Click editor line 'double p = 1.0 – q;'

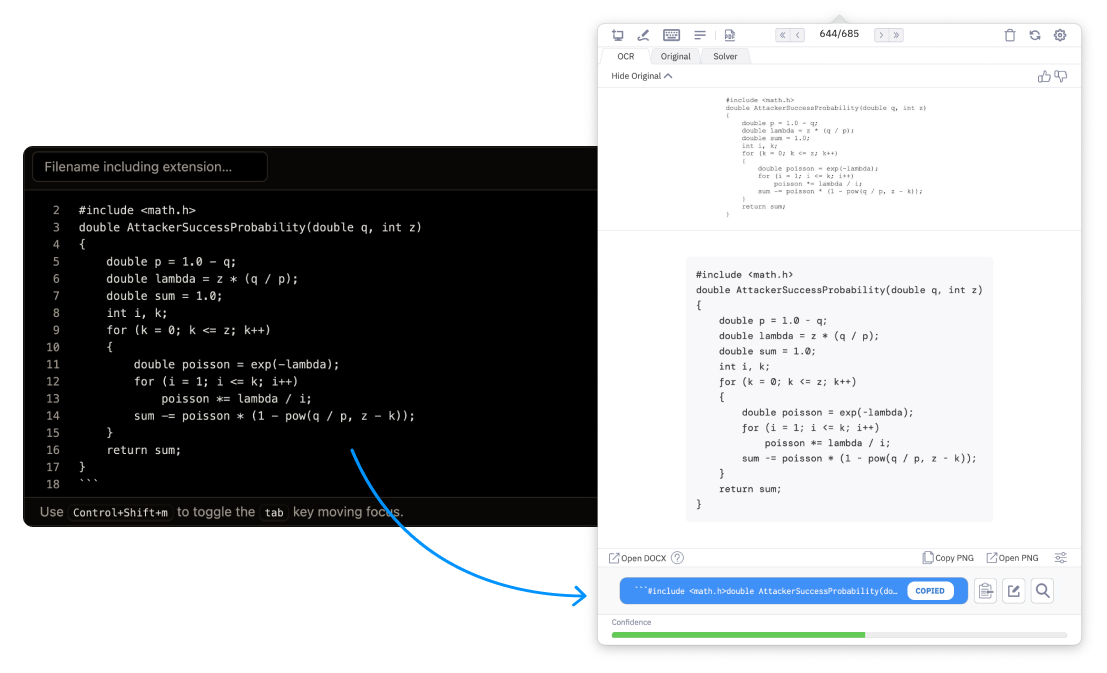(171, 261)
